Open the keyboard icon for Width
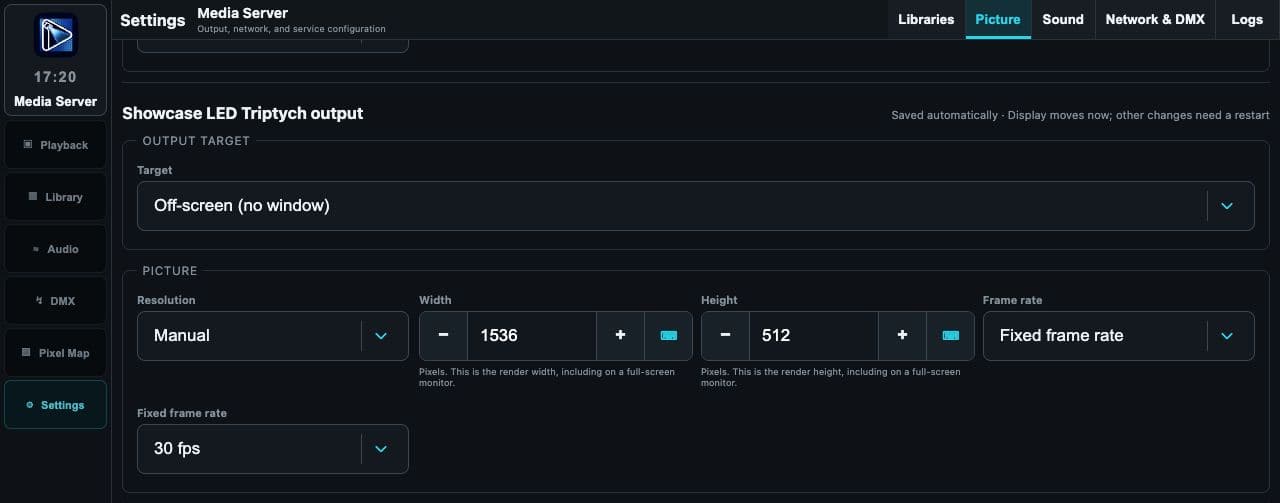Image resolution: width=1280 pixels, height=503 pixels. pos(668,336)
